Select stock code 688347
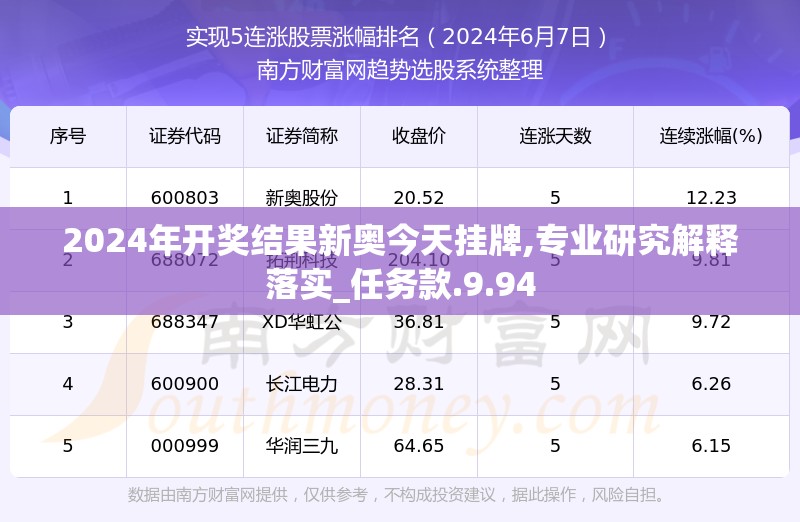This screenshot has width=800, height=522. (x=185, y=322)
